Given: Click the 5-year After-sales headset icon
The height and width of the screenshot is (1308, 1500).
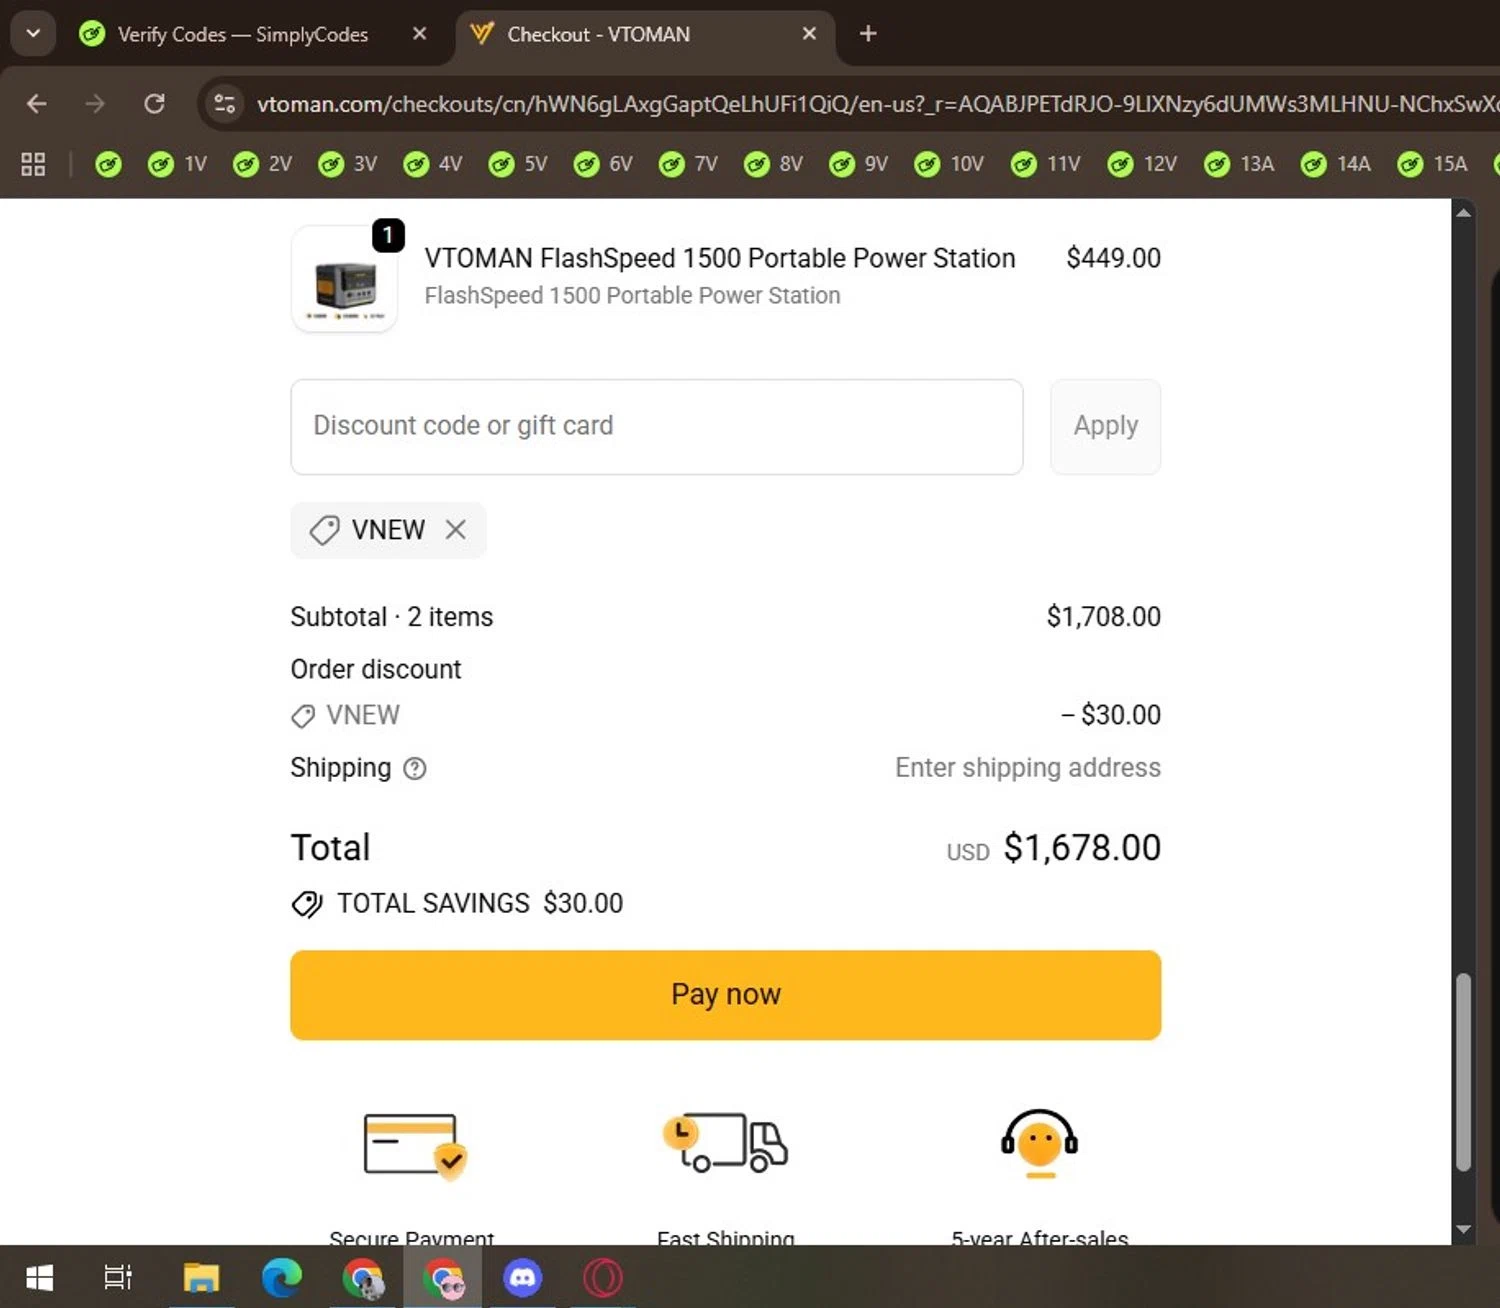Looking at the screenshot, I should [x=1040, y=1144].
